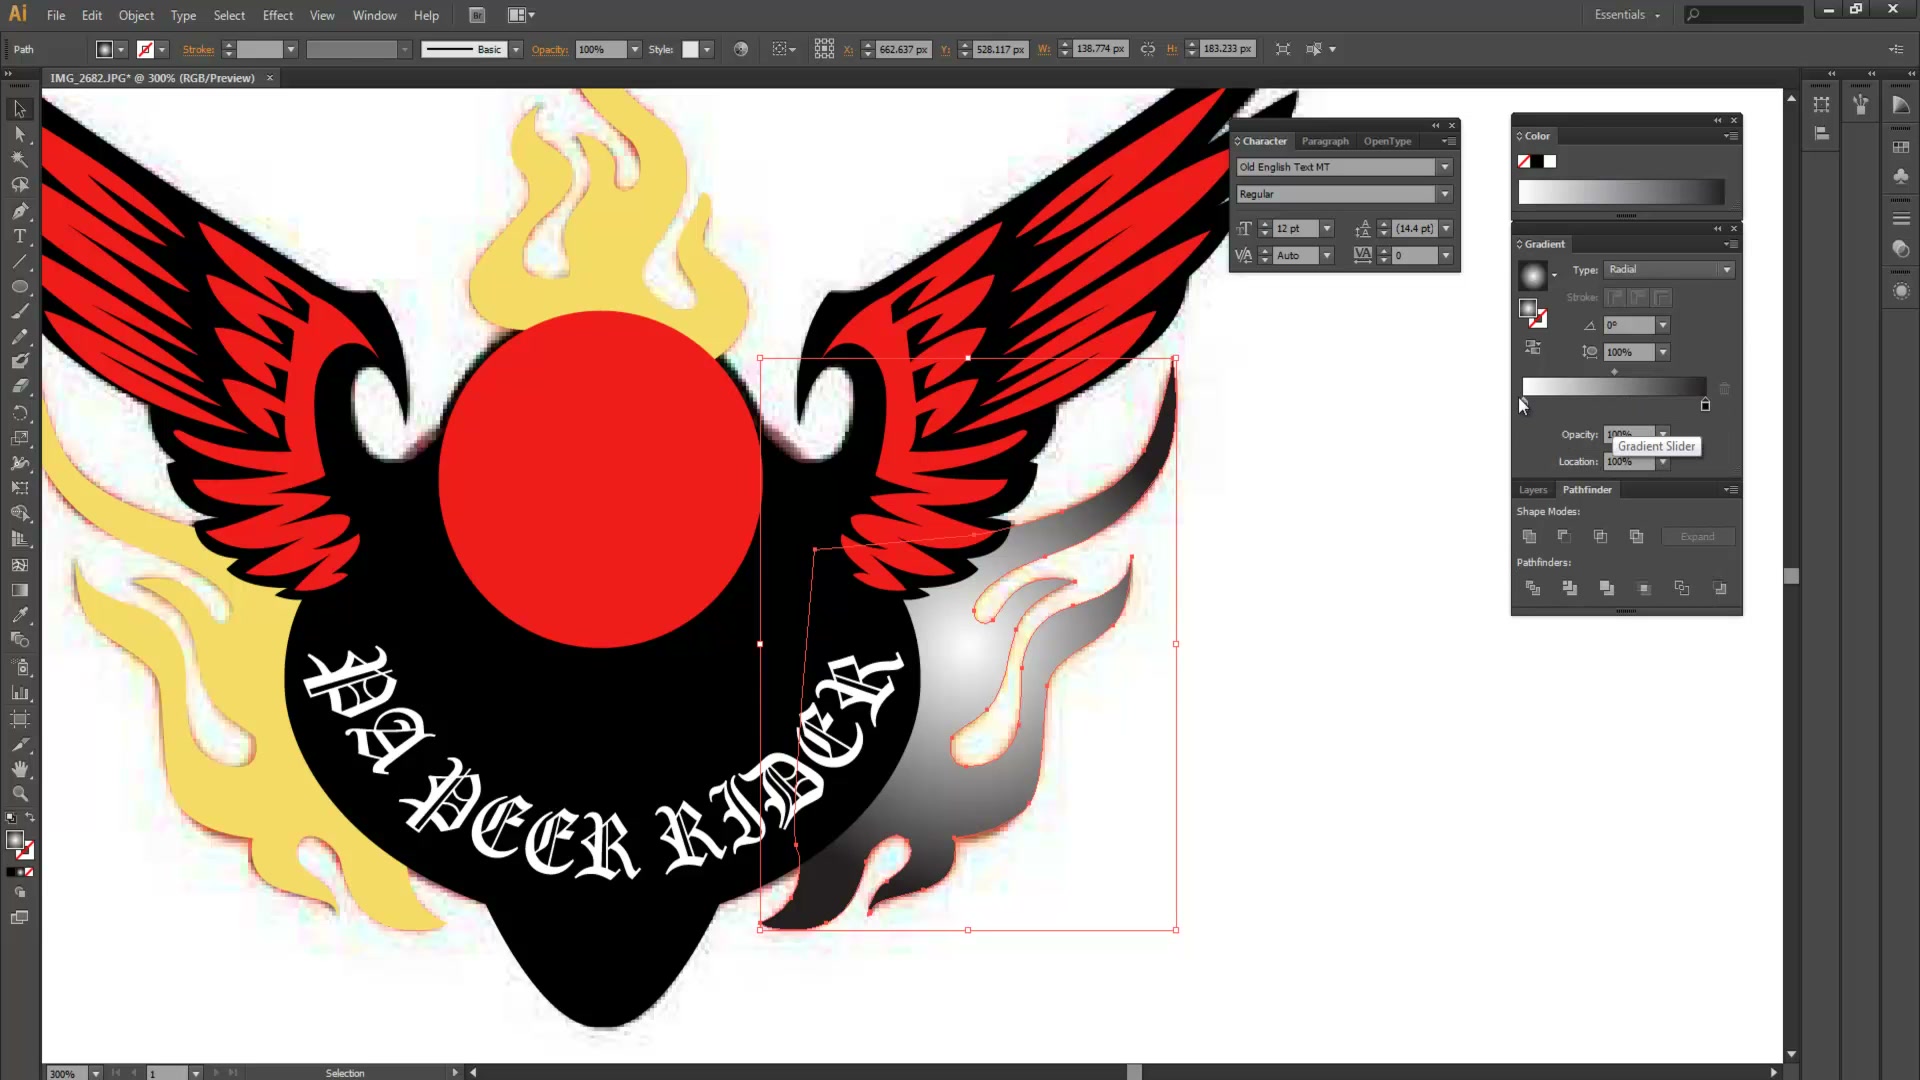Image resolution: width=1920 pixels, height=1080 pixels.
Task: Select the Scale tool
Action: tap(19, 437)
